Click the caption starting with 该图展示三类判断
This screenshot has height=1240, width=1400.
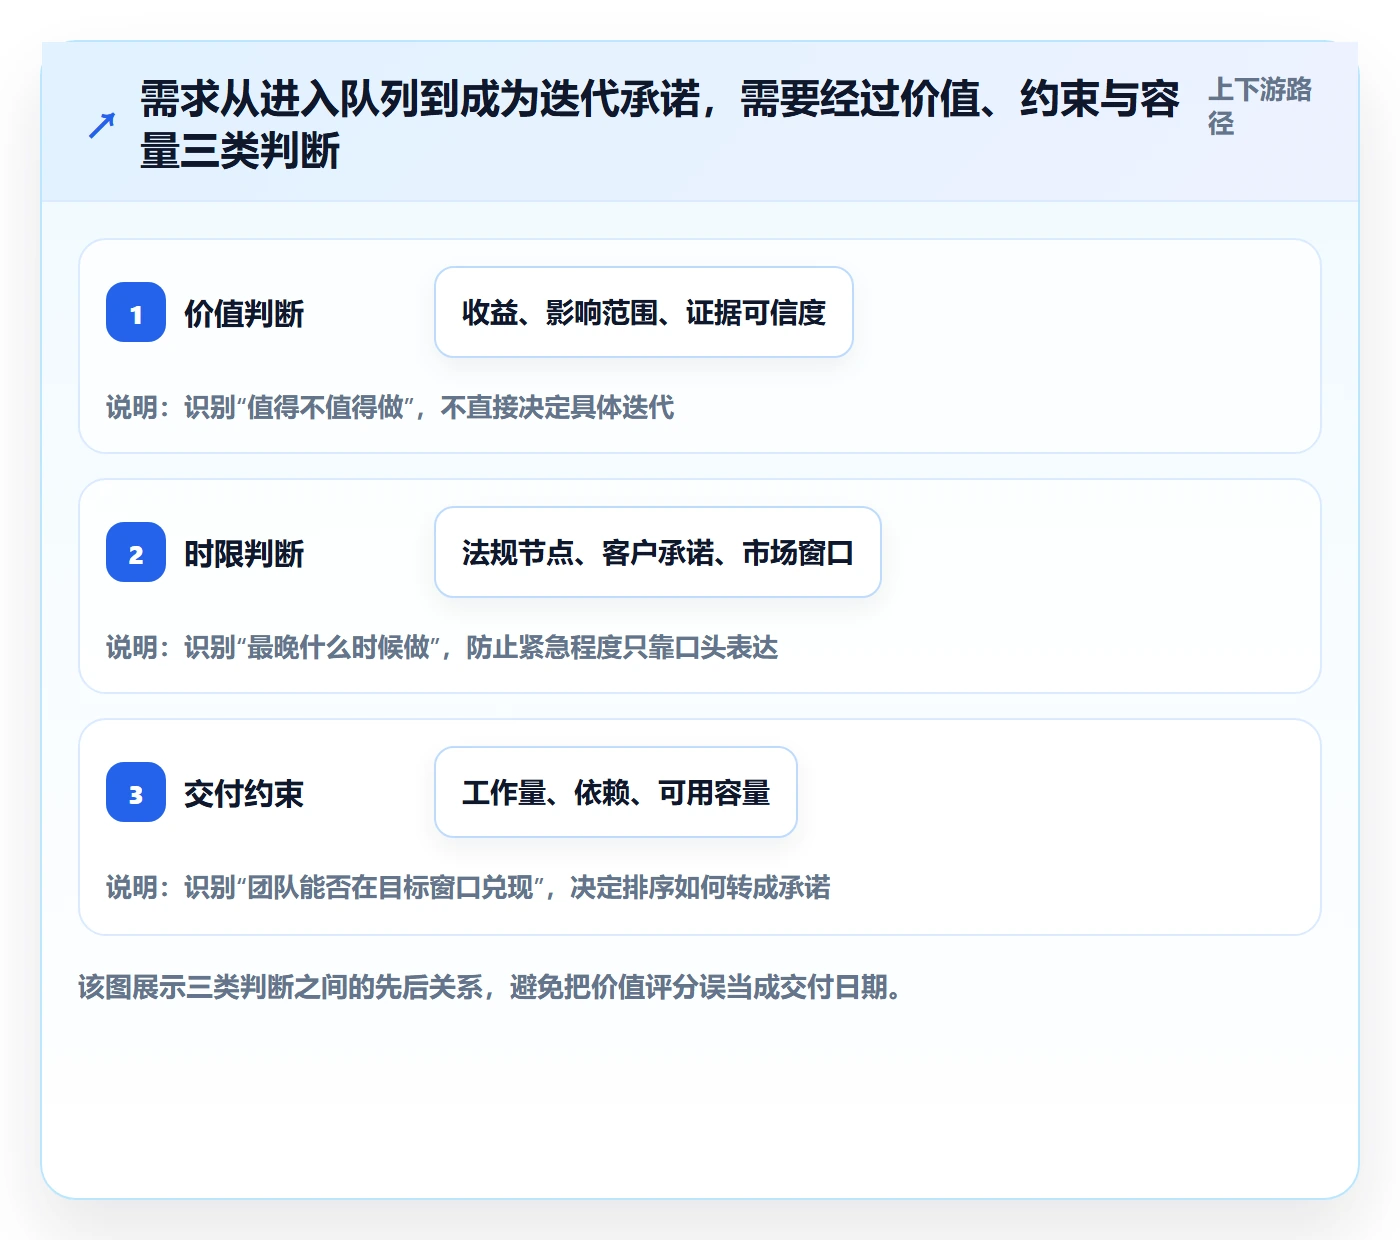tap(490, 987)
